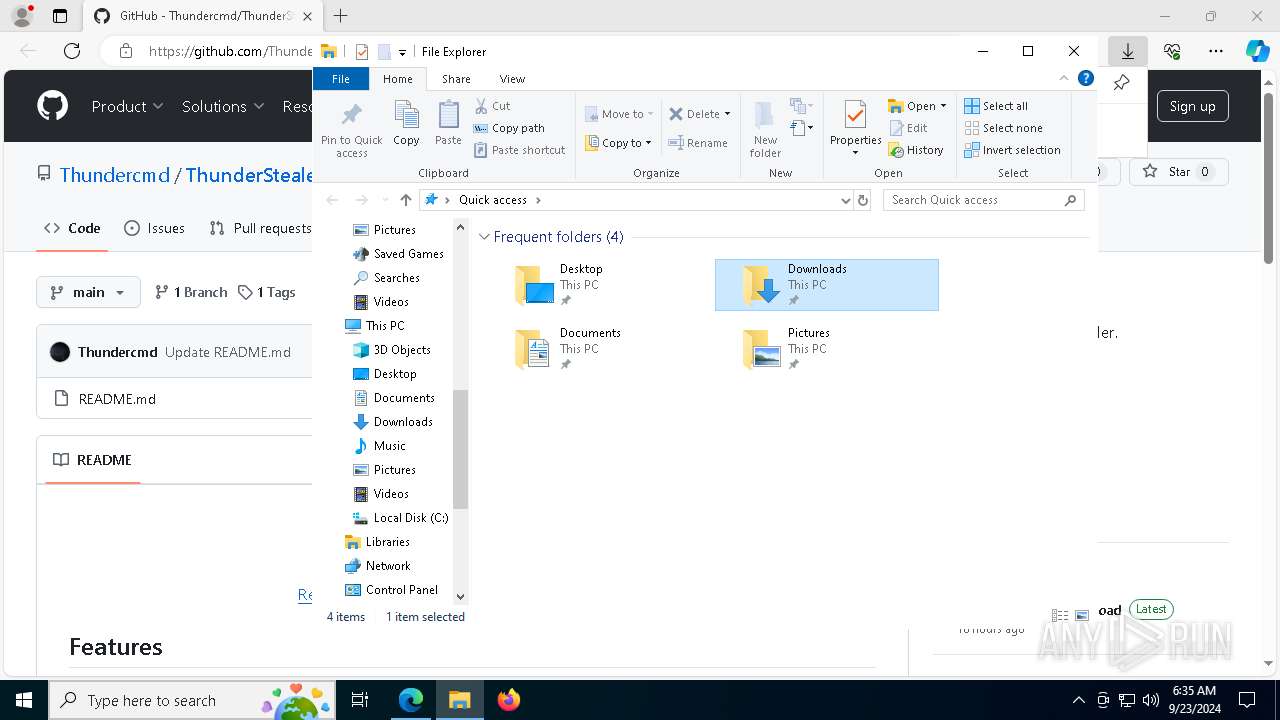Select Music in navigation pane

(379, 446)
